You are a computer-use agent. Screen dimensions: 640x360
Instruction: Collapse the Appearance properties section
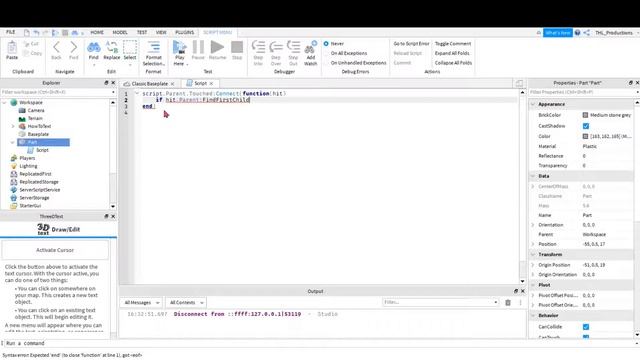point(533,104)
